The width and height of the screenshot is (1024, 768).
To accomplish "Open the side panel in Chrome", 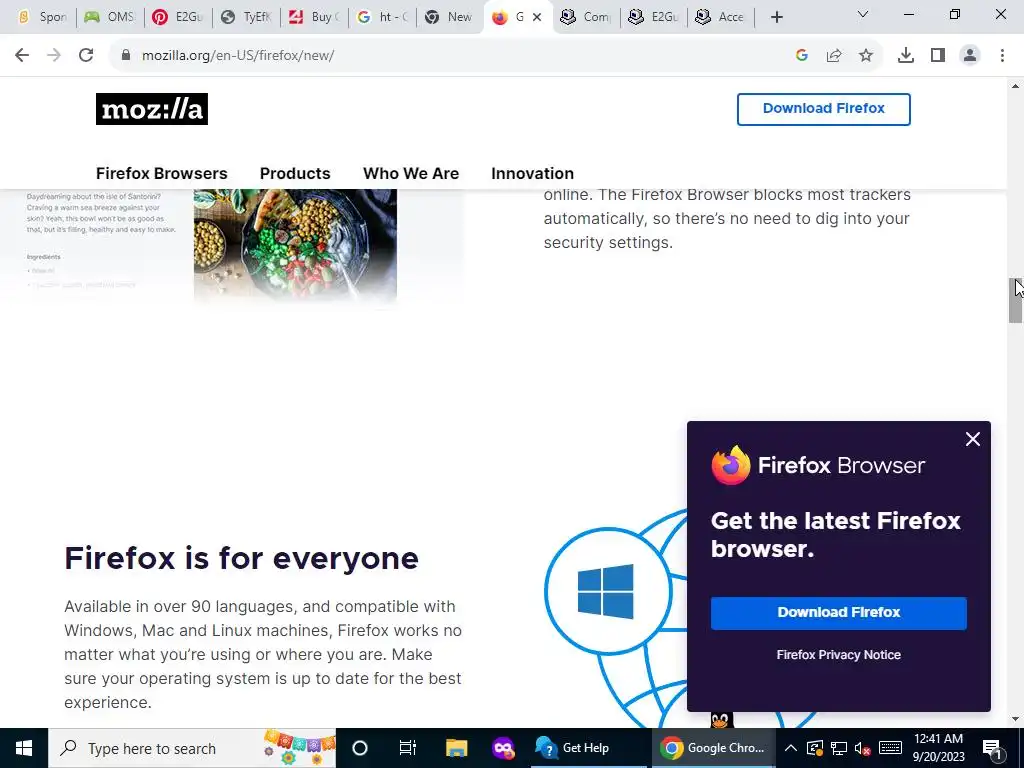I will point(938,56).
